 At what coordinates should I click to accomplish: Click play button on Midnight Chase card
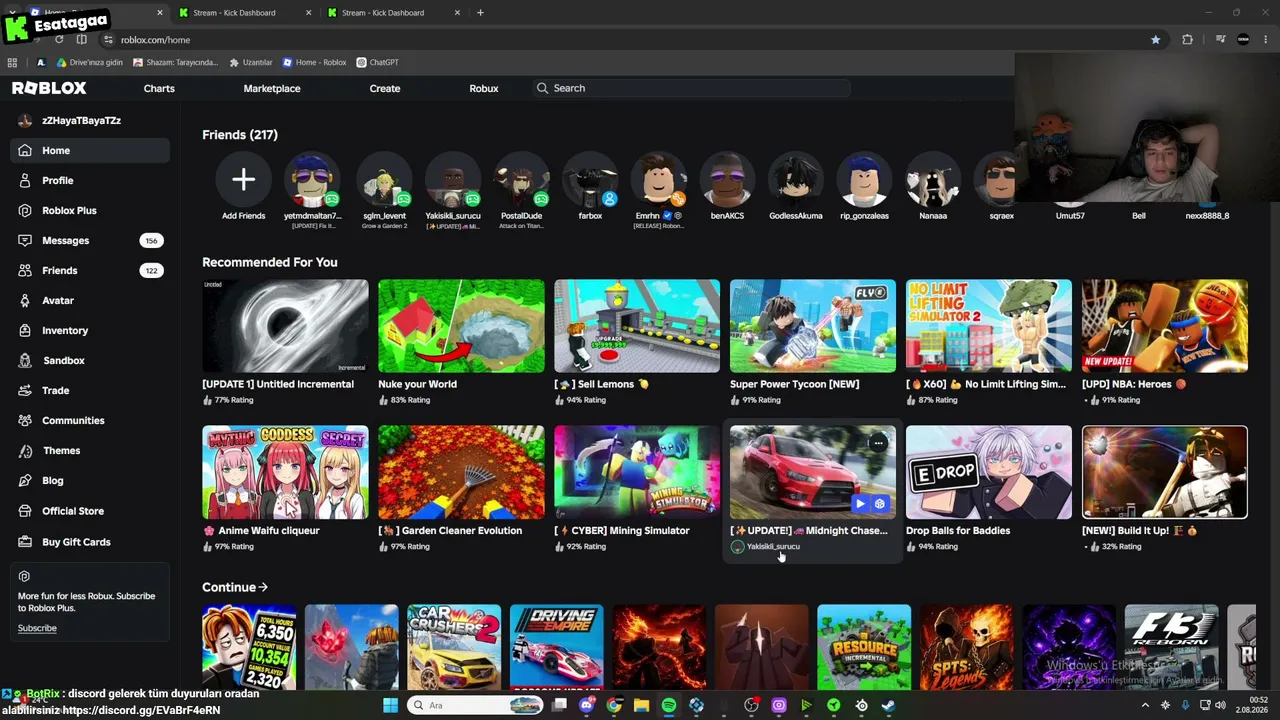point(860,504)
